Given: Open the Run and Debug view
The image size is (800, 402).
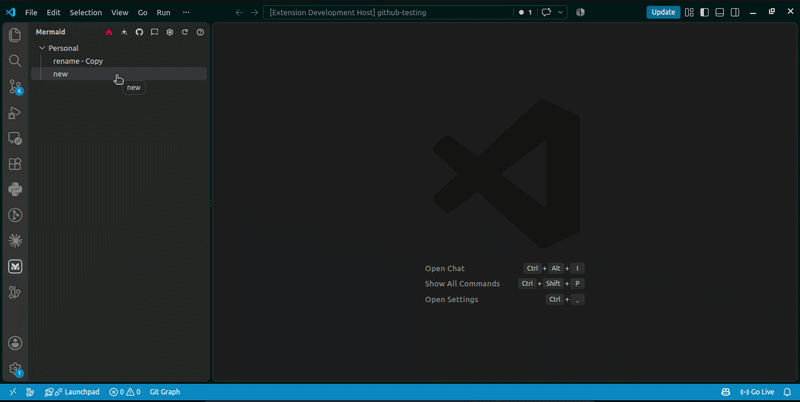Looking at the screenshot, I should [x=15, y=113].
